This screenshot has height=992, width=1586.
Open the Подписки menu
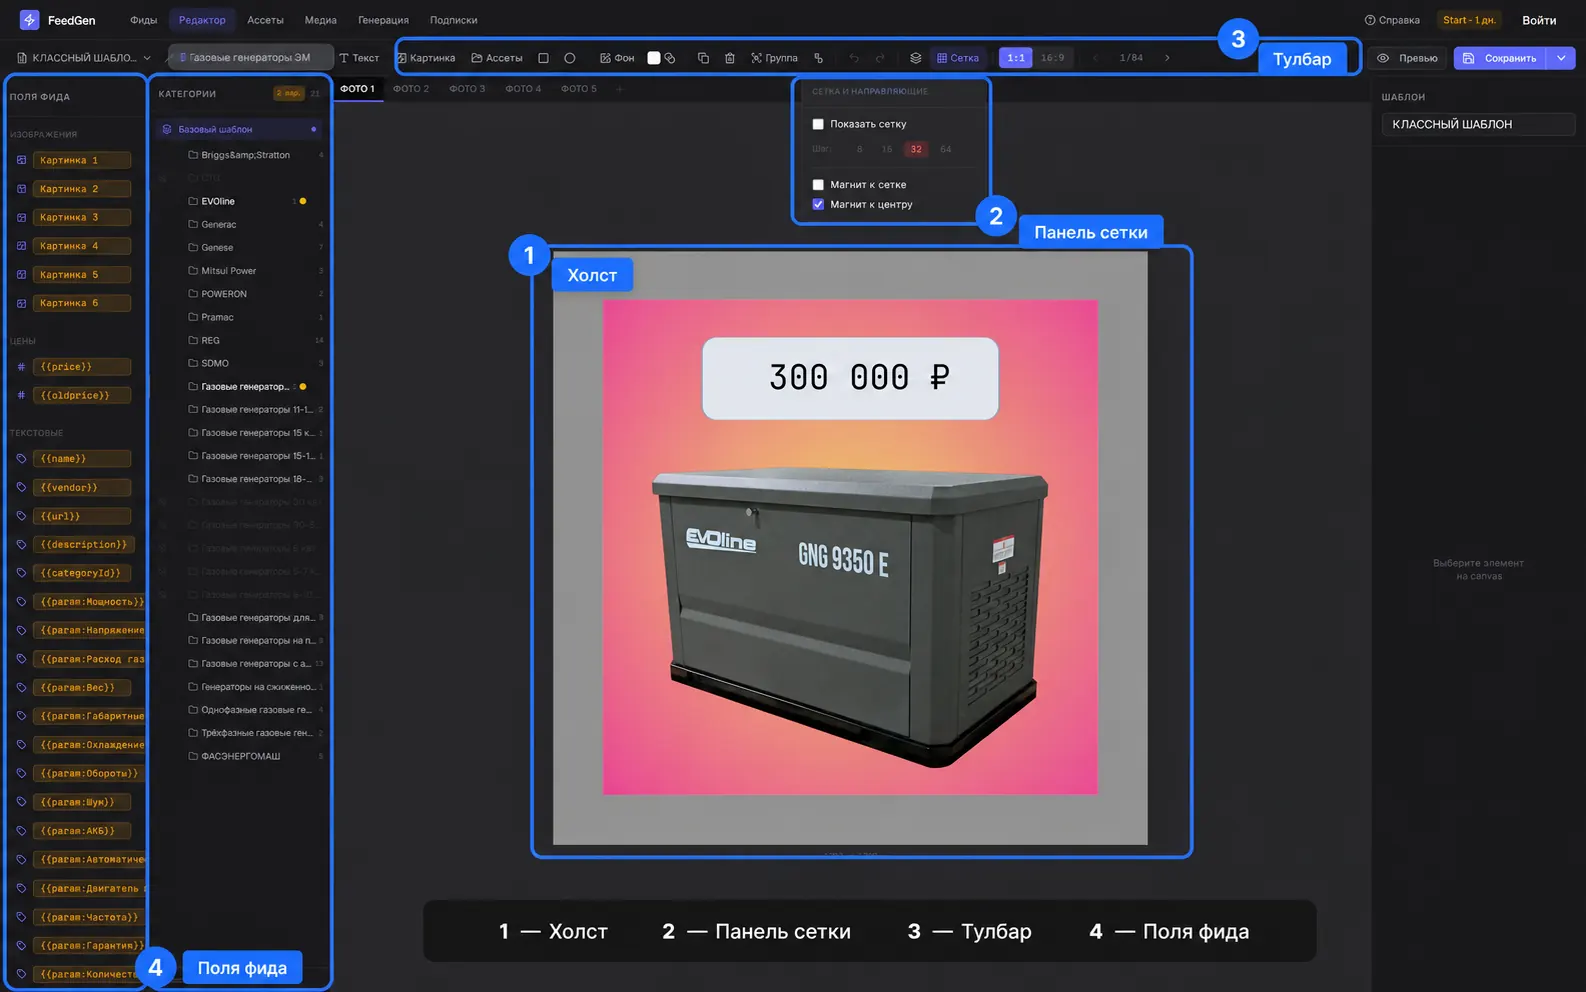(x=453, y=20)
